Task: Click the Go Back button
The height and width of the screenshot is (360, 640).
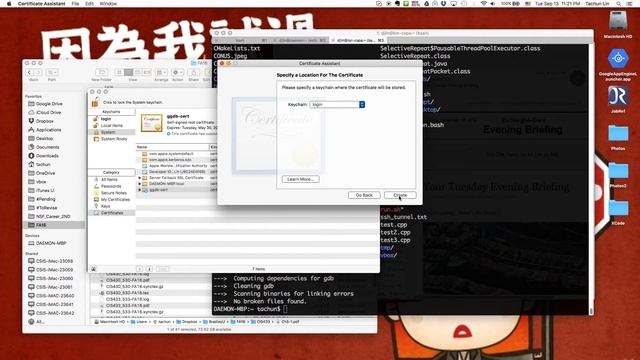Action: pos(364,195)
